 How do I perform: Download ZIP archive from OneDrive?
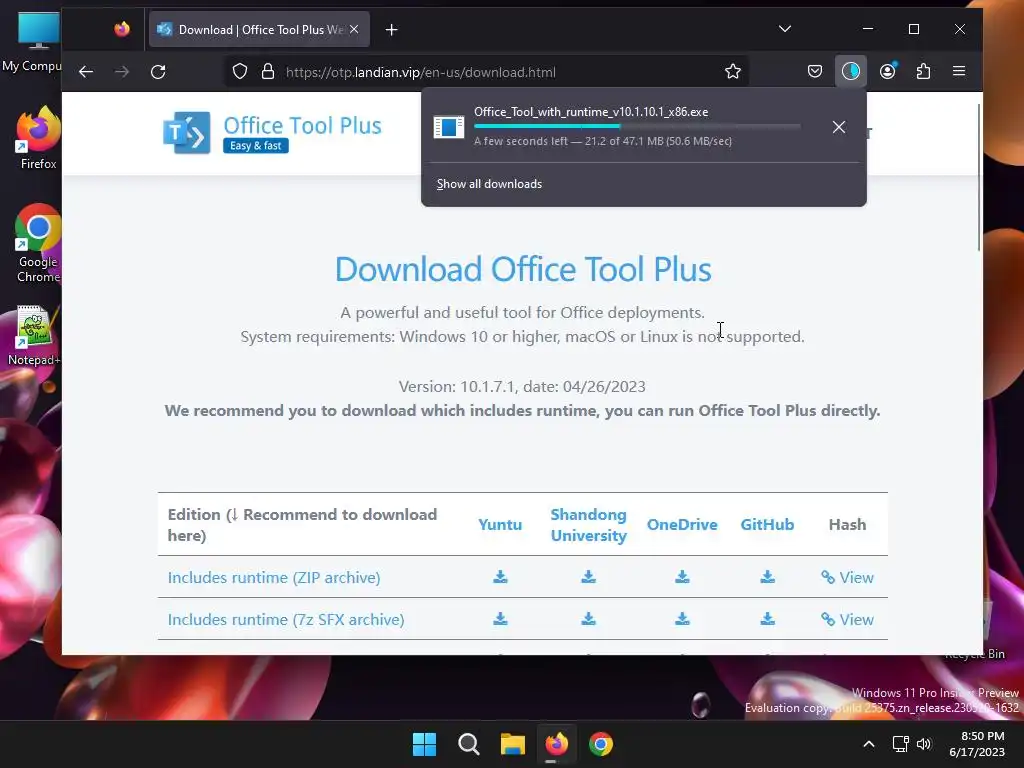tap(682, 577)
